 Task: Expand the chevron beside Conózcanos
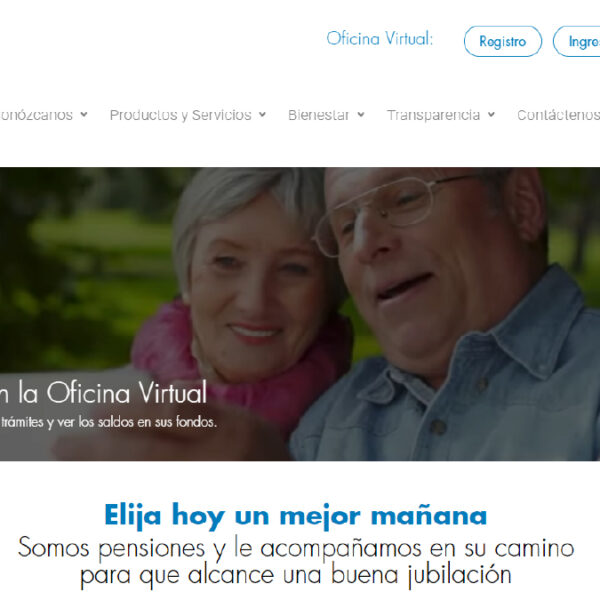(x=84, y=114)
